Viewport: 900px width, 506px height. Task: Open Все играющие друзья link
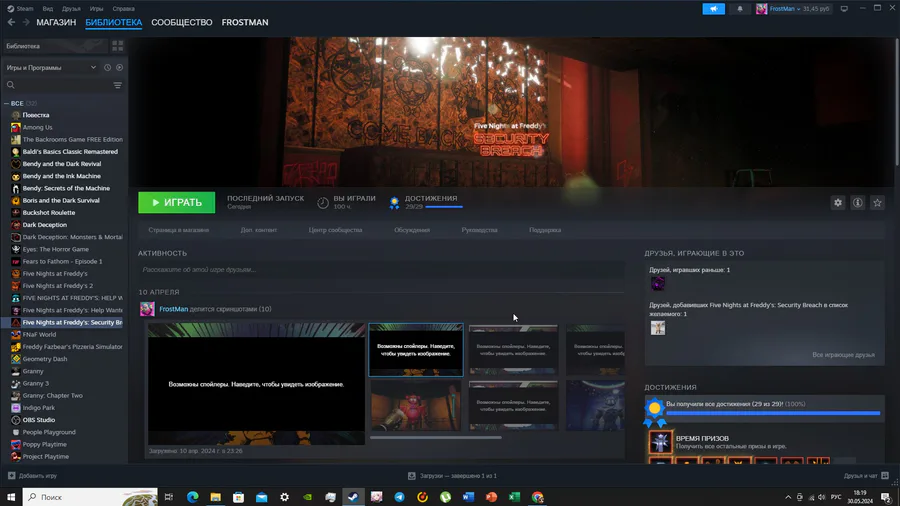pos(843,355)
